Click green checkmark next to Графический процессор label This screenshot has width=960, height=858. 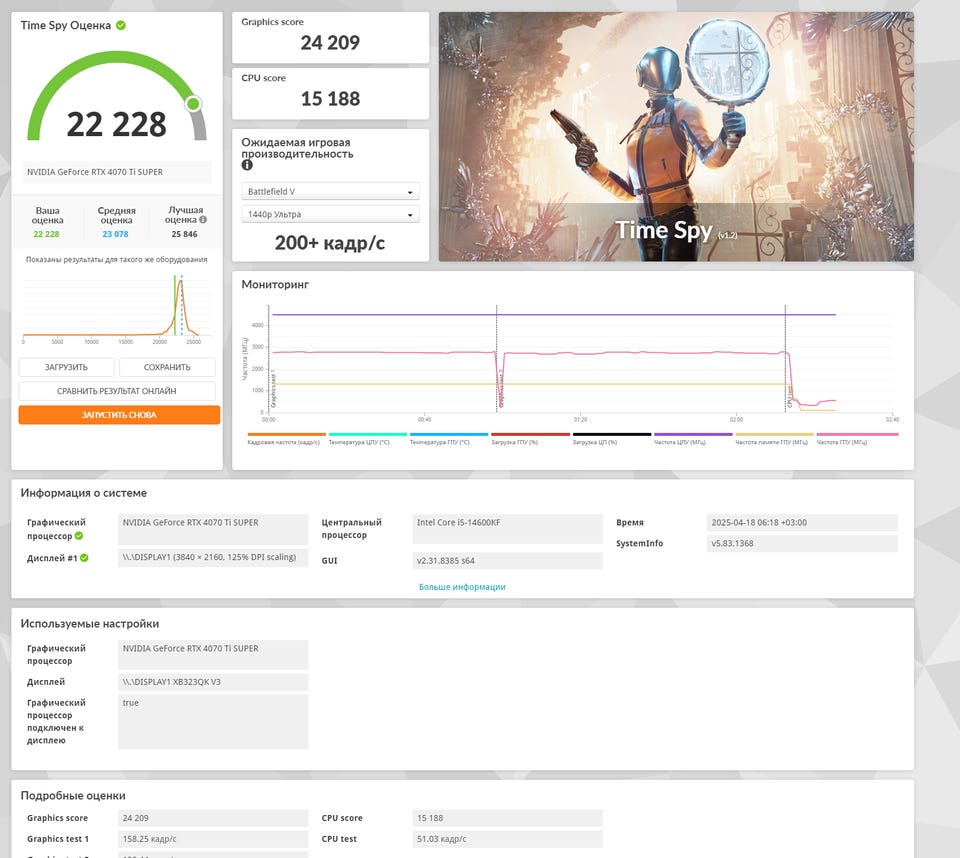79,536
